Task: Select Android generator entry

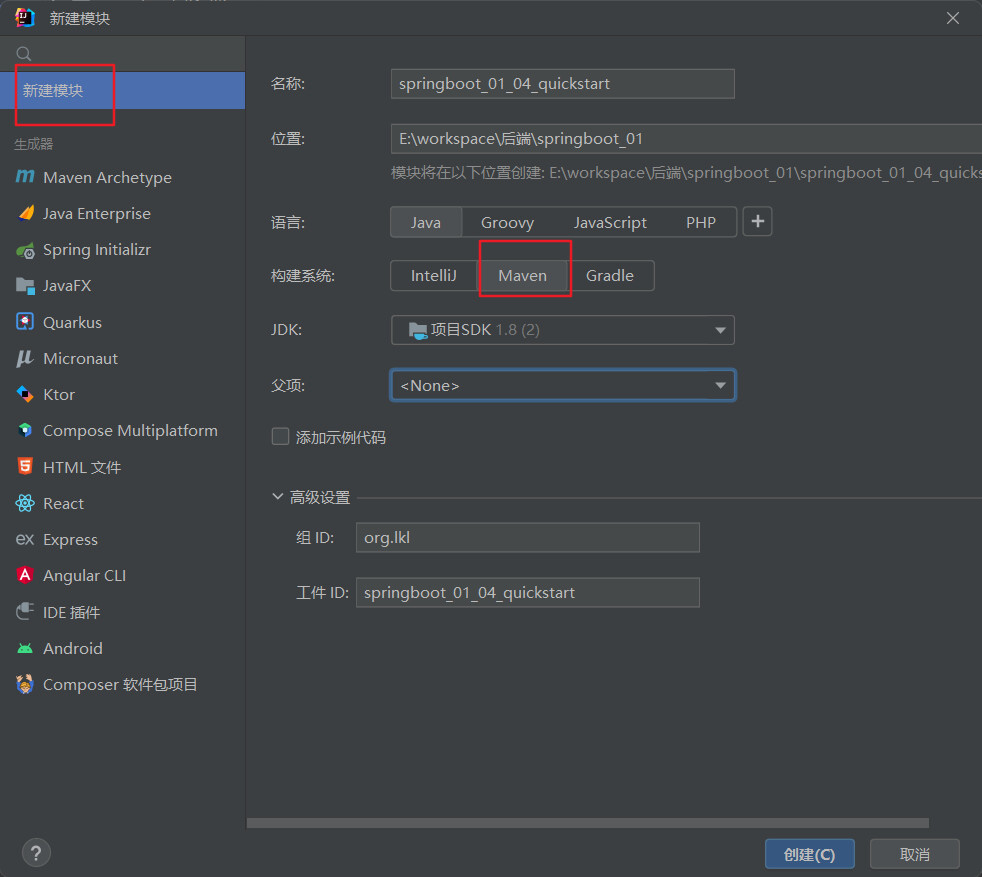Action: click(x=122, y=648)
